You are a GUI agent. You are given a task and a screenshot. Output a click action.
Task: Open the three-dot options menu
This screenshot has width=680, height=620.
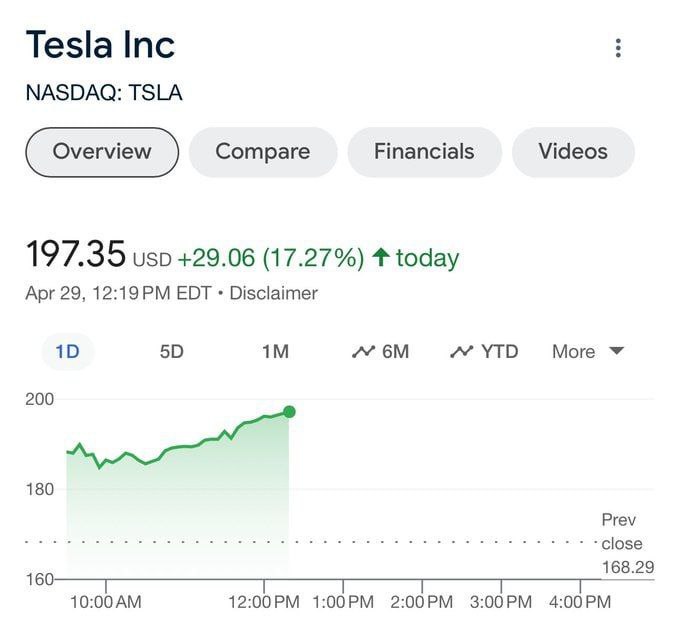pos(618,48)
